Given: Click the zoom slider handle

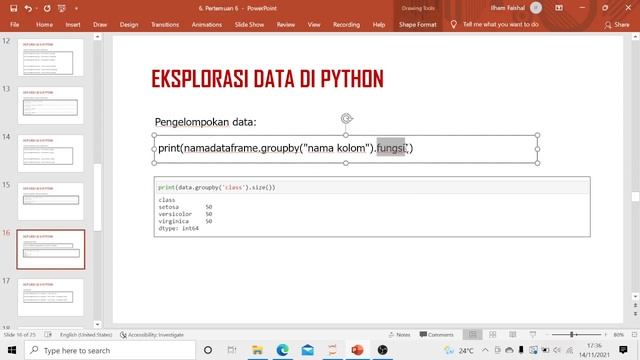Looking at the screenshot, I should (572, 335).
